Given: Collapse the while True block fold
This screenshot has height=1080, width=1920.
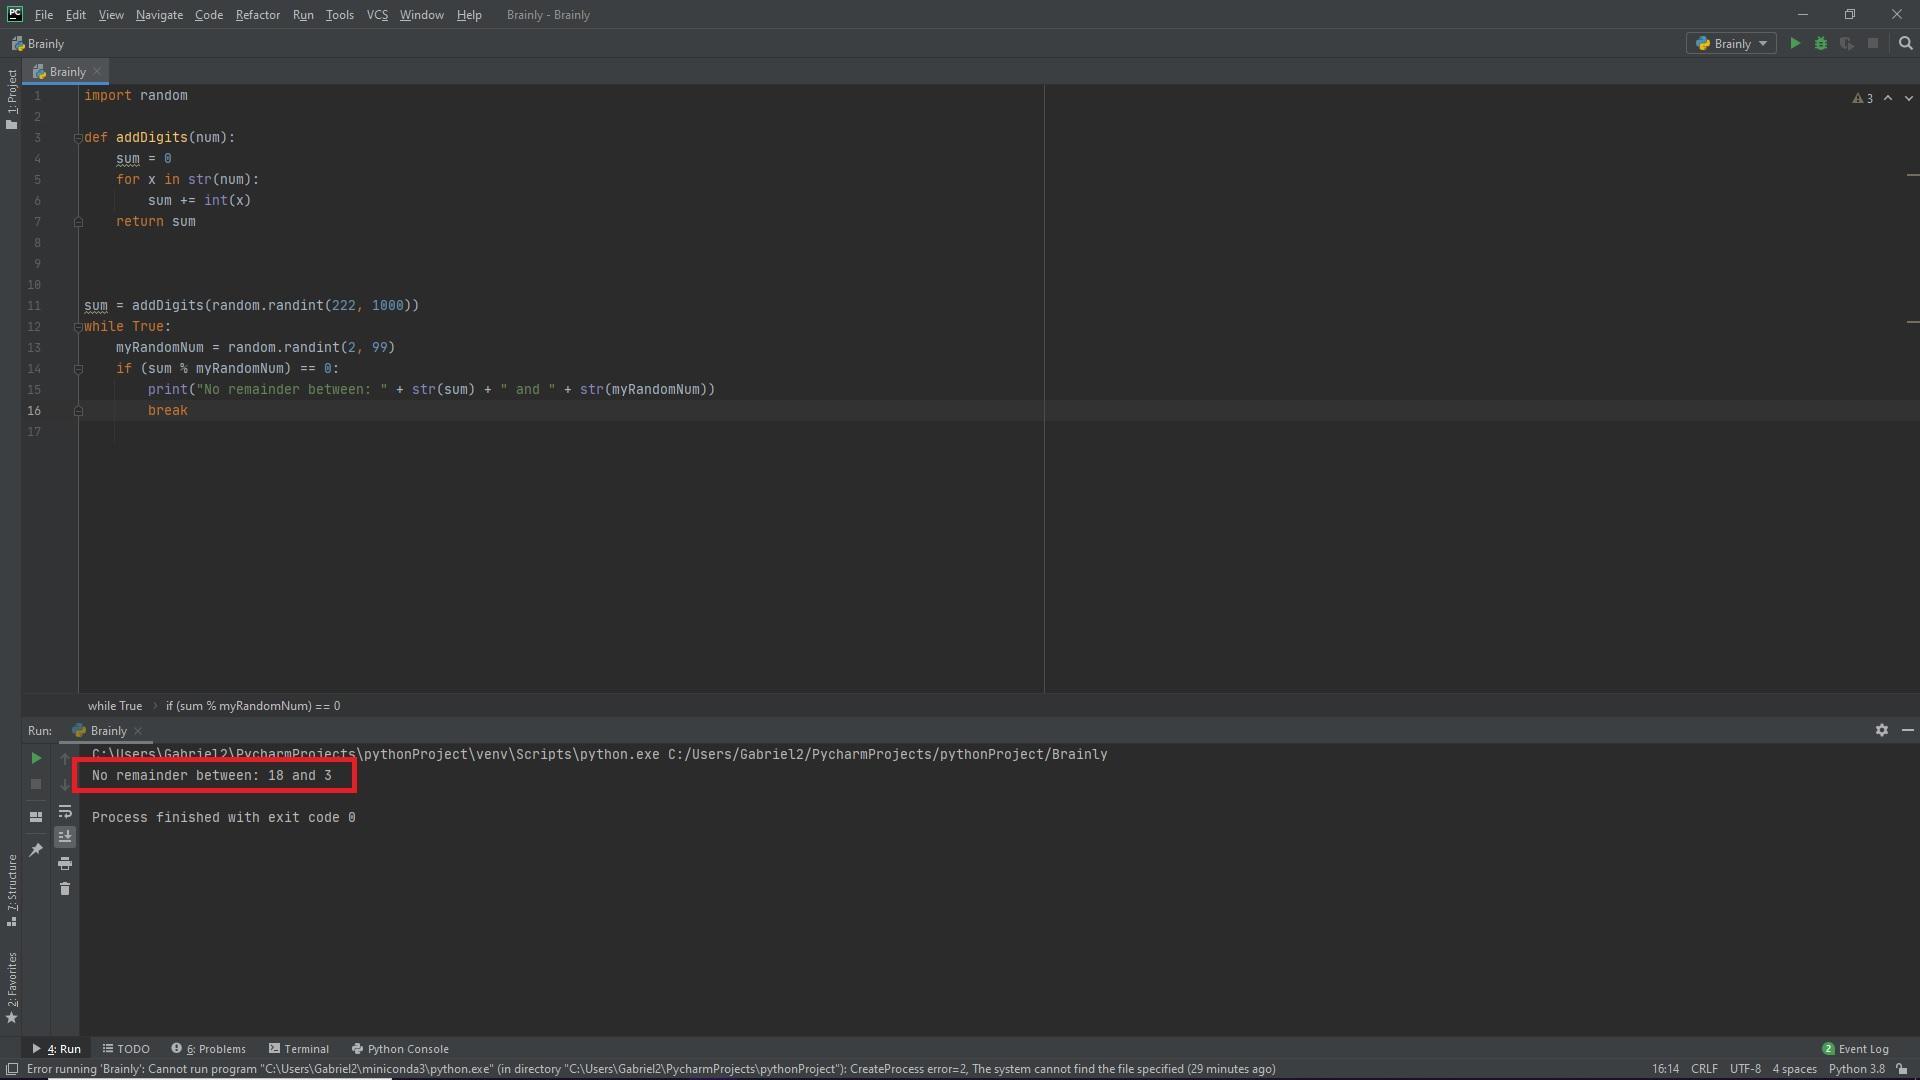Looking at the screenshot, I should click(78, 327).
